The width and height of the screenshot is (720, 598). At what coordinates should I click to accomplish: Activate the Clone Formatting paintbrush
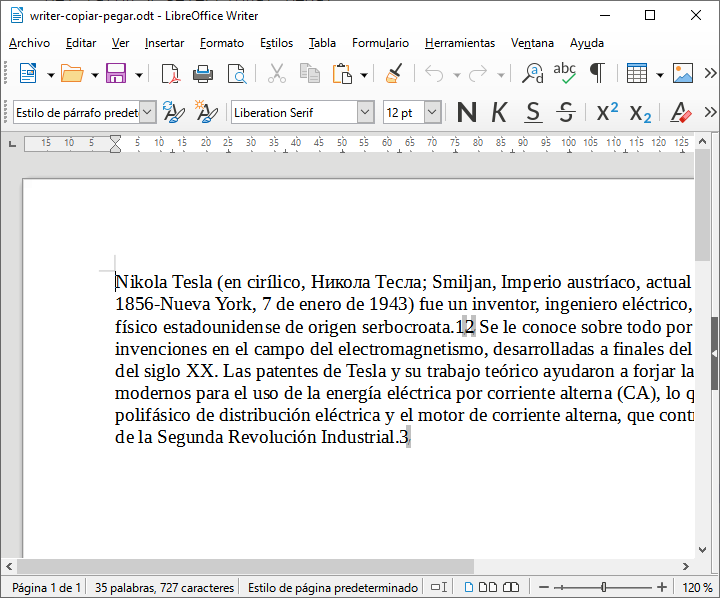coord(394,73)
